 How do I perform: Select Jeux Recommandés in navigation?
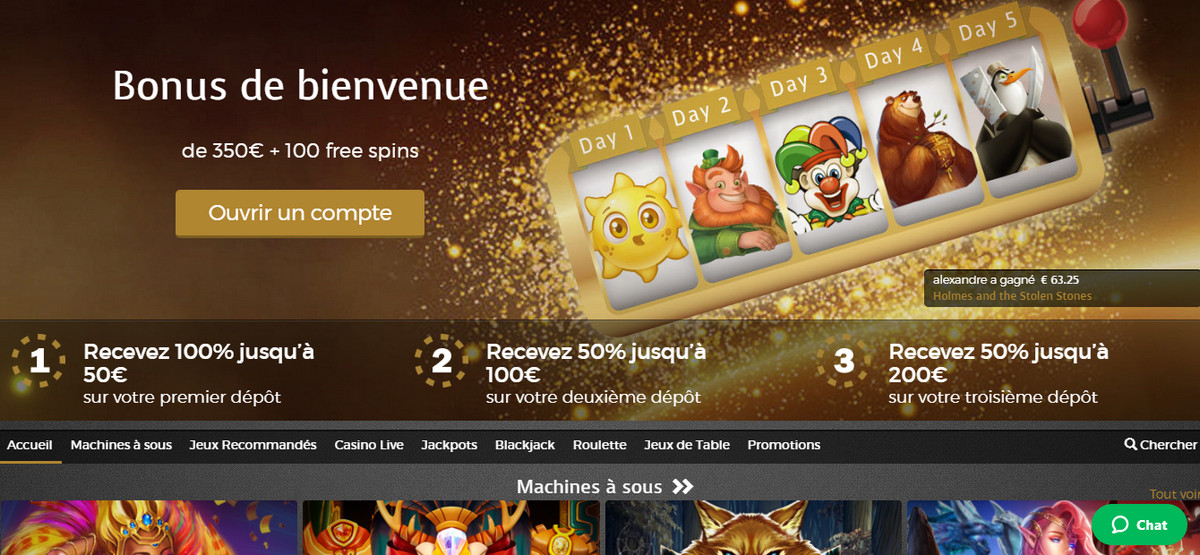(x=253, y=445)
